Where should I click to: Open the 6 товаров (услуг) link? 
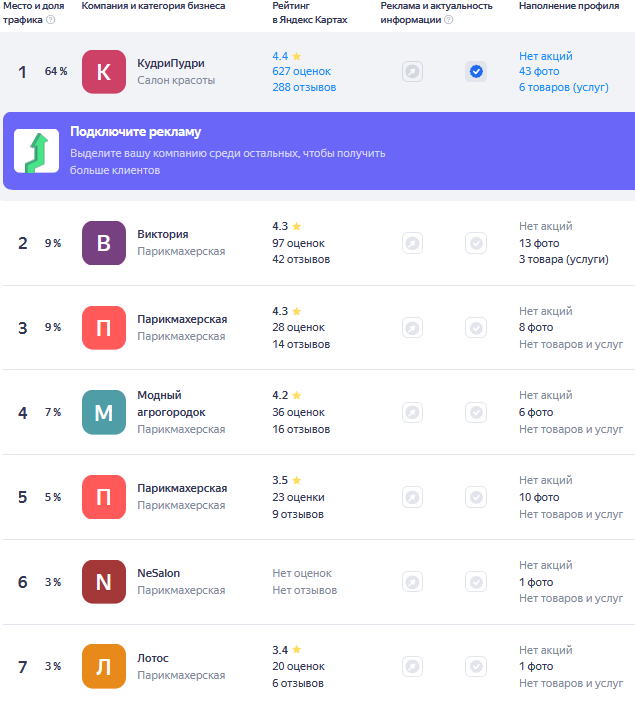[x=563, y=87]
